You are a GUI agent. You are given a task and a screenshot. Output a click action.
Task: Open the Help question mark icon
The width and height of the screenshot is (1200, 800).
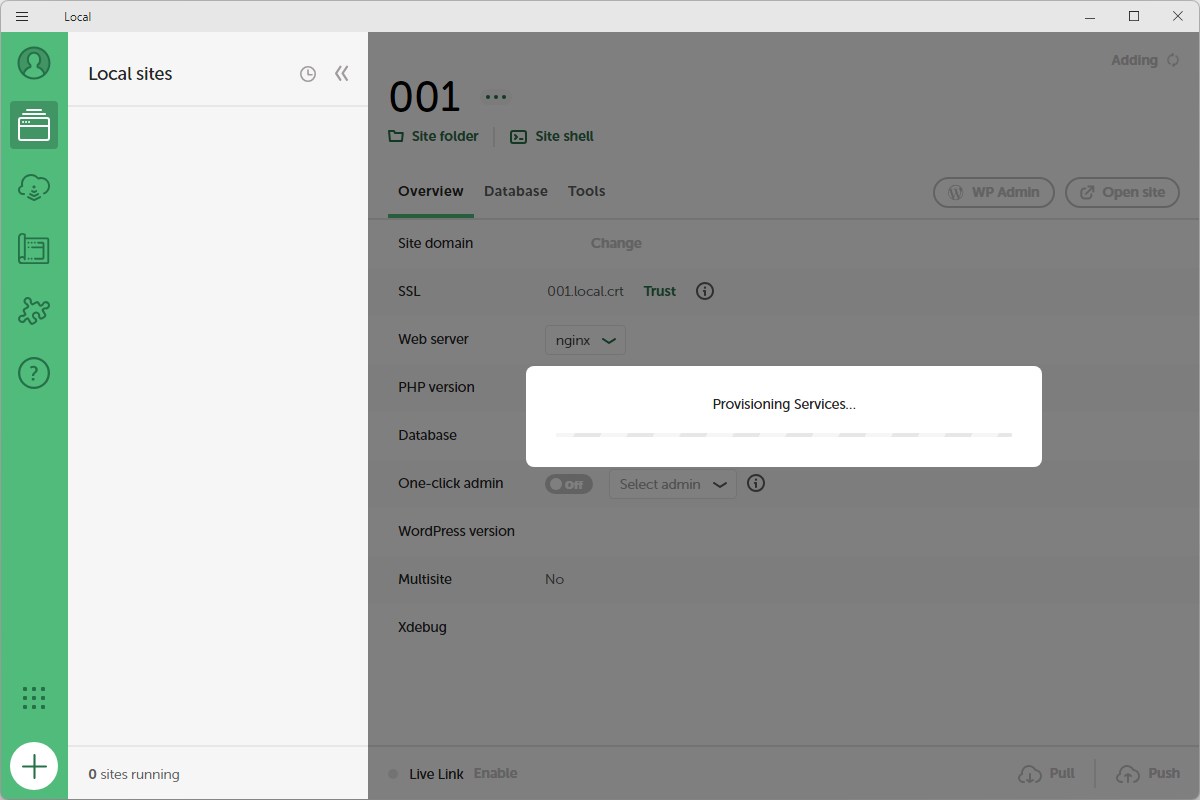click(34, 373)
